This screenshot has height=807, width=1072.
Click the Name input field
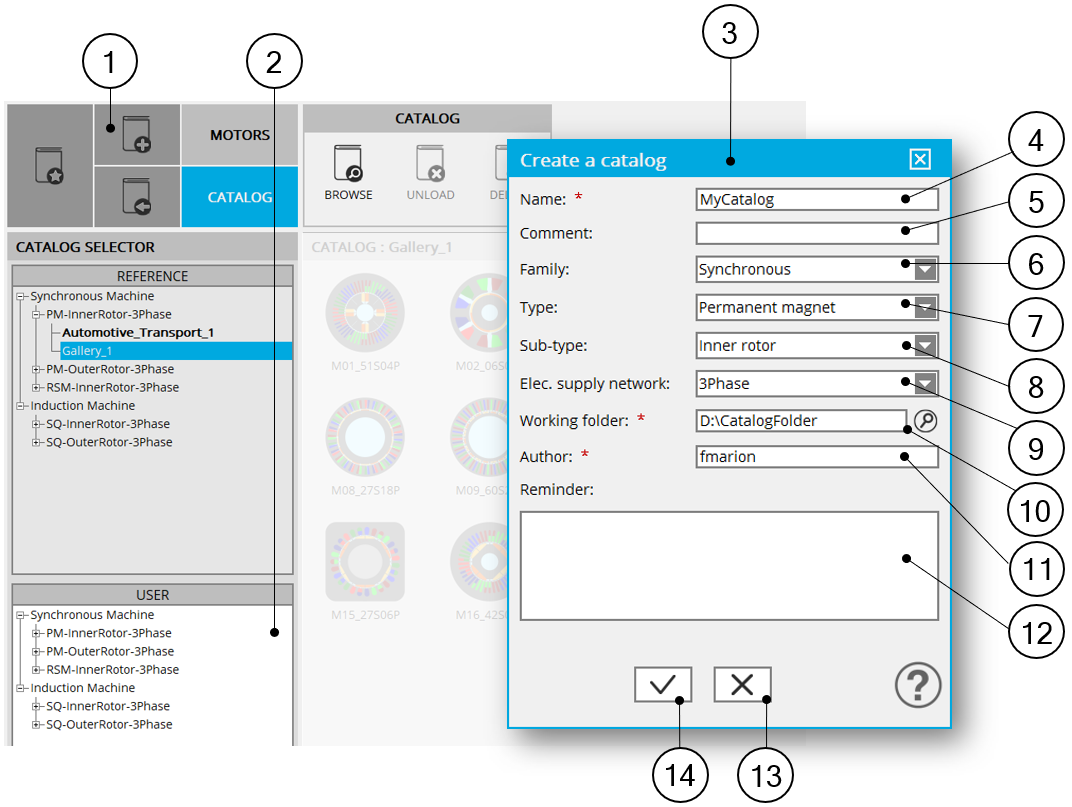tap(816, 199)
